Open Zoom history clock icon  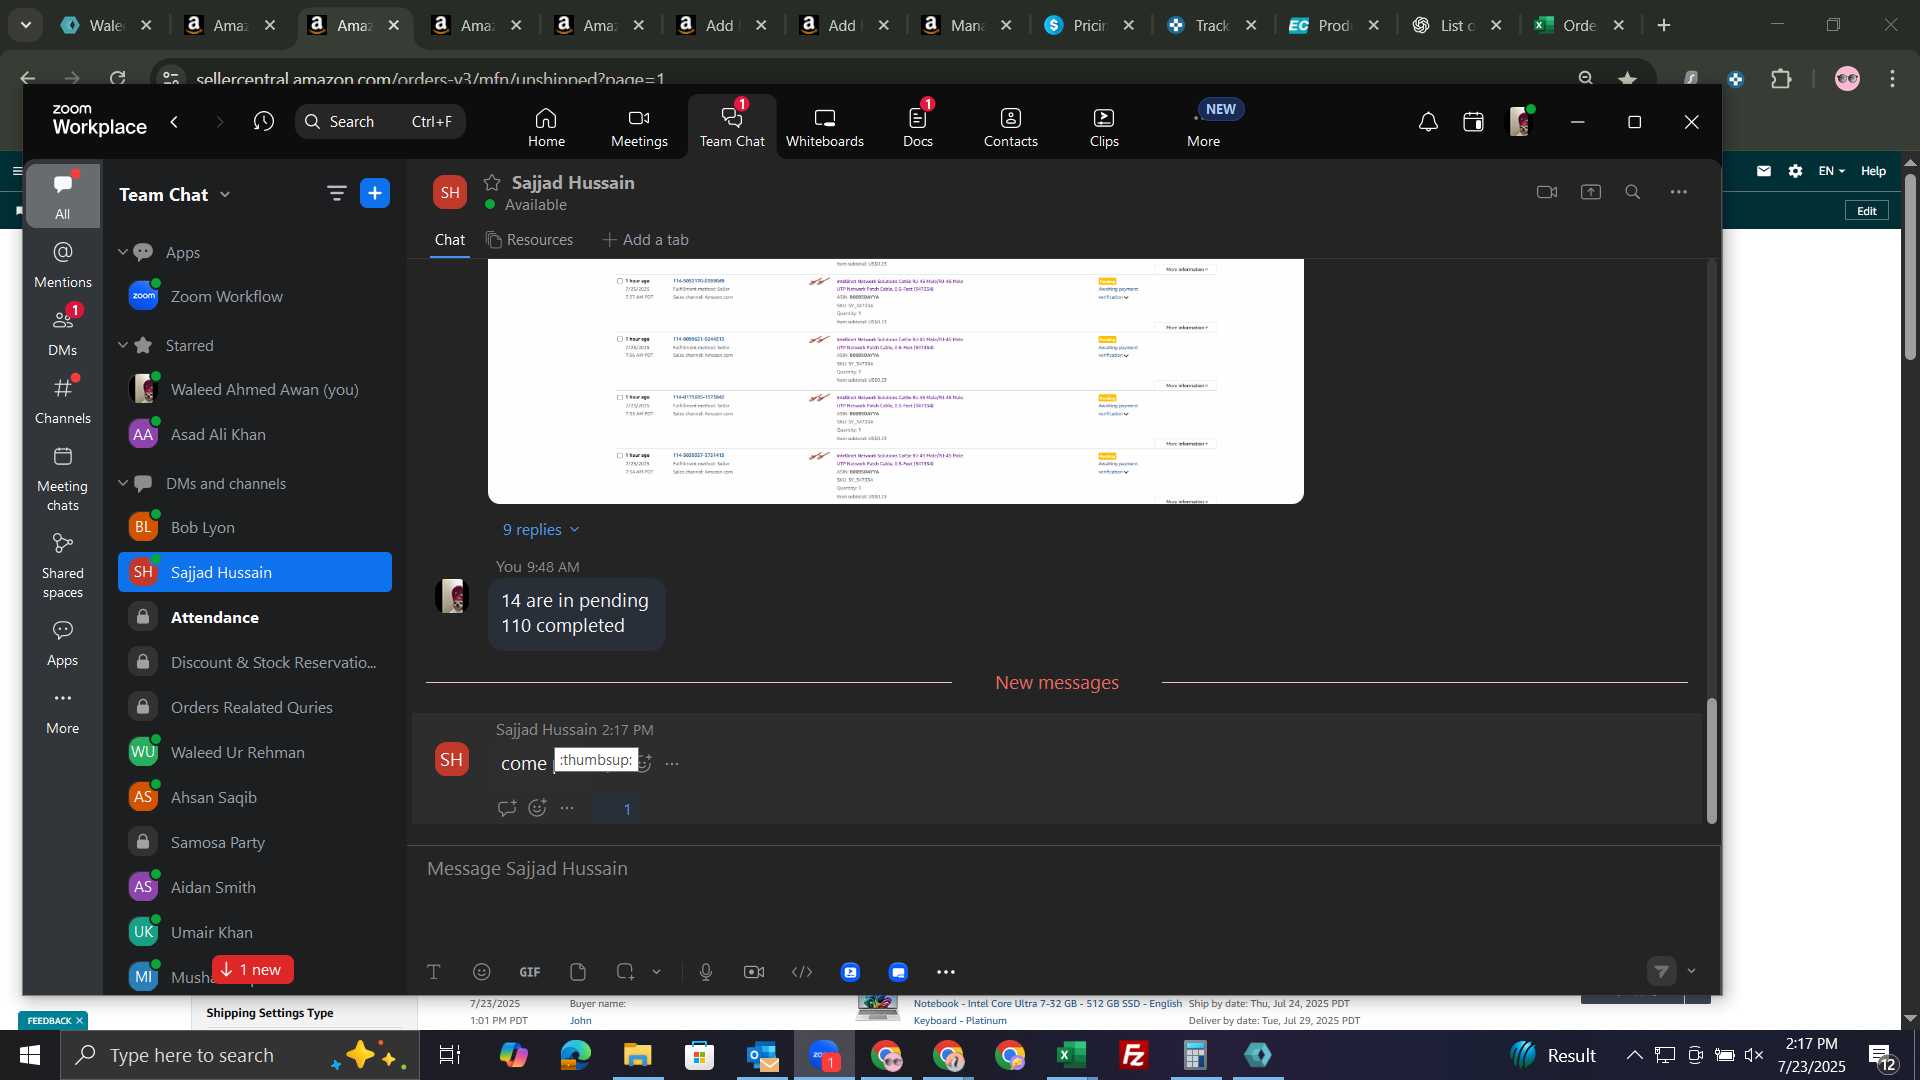[263, 122]
